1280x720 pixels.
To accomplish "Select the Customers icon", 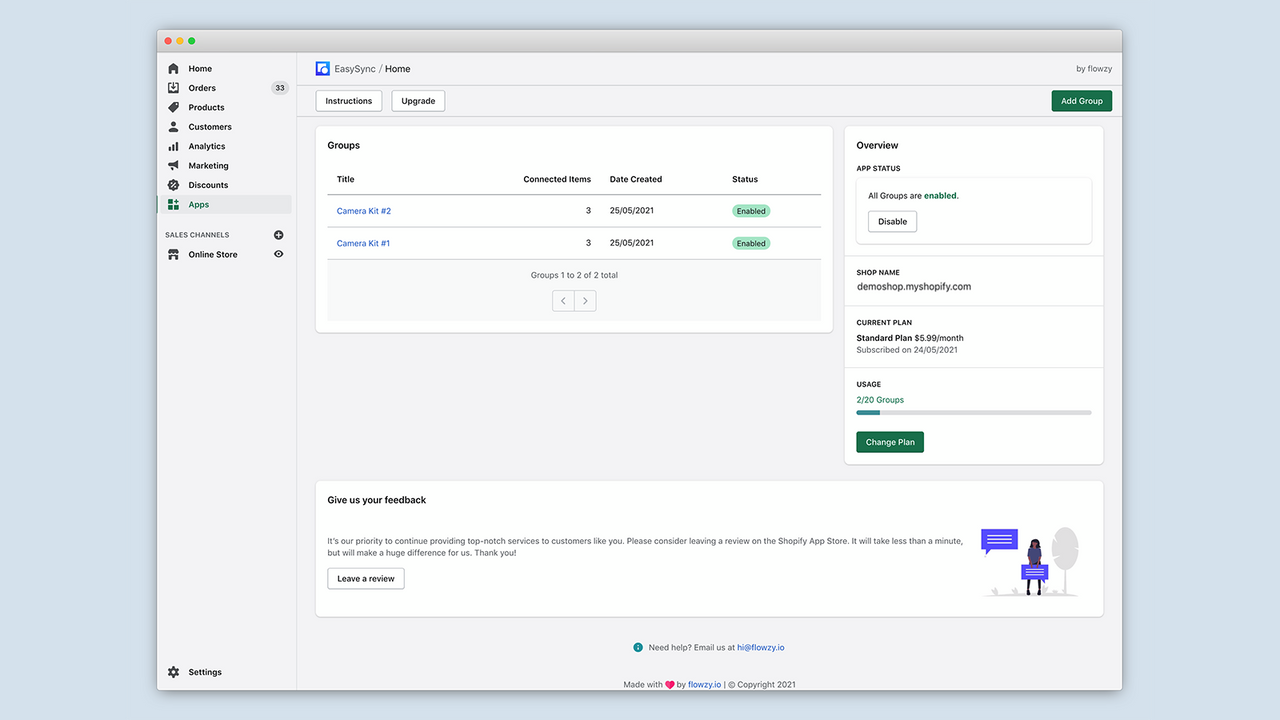I will pyautogui.click(x=172, y=126).
